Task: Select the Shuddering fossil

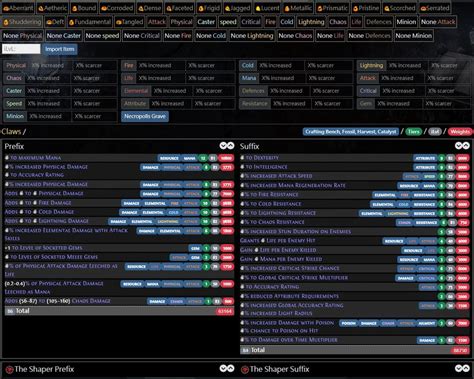Action: tap(22, 22)
